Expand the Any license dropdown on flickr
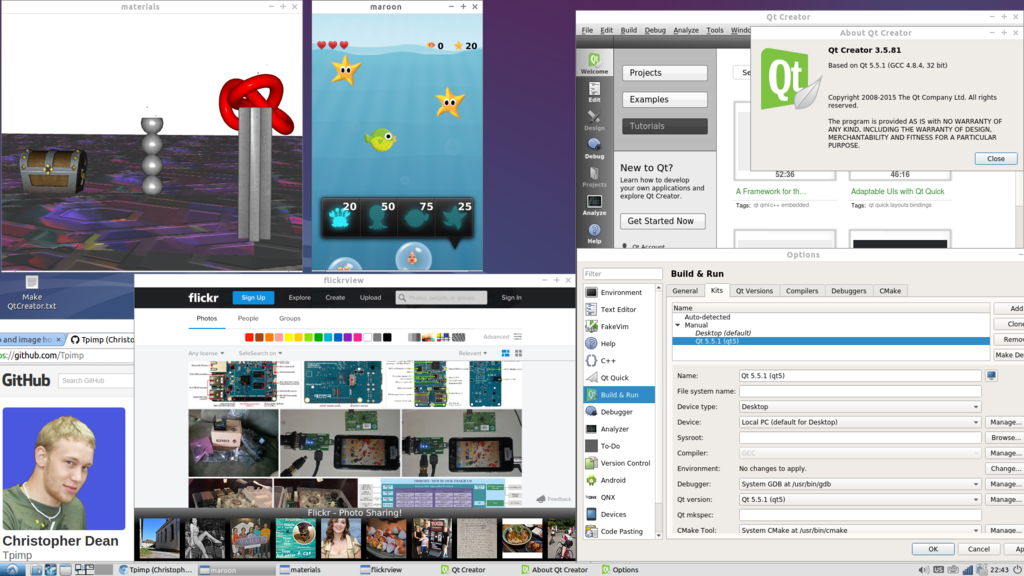The image size is (1024, 576). click(x=206, y=353)
